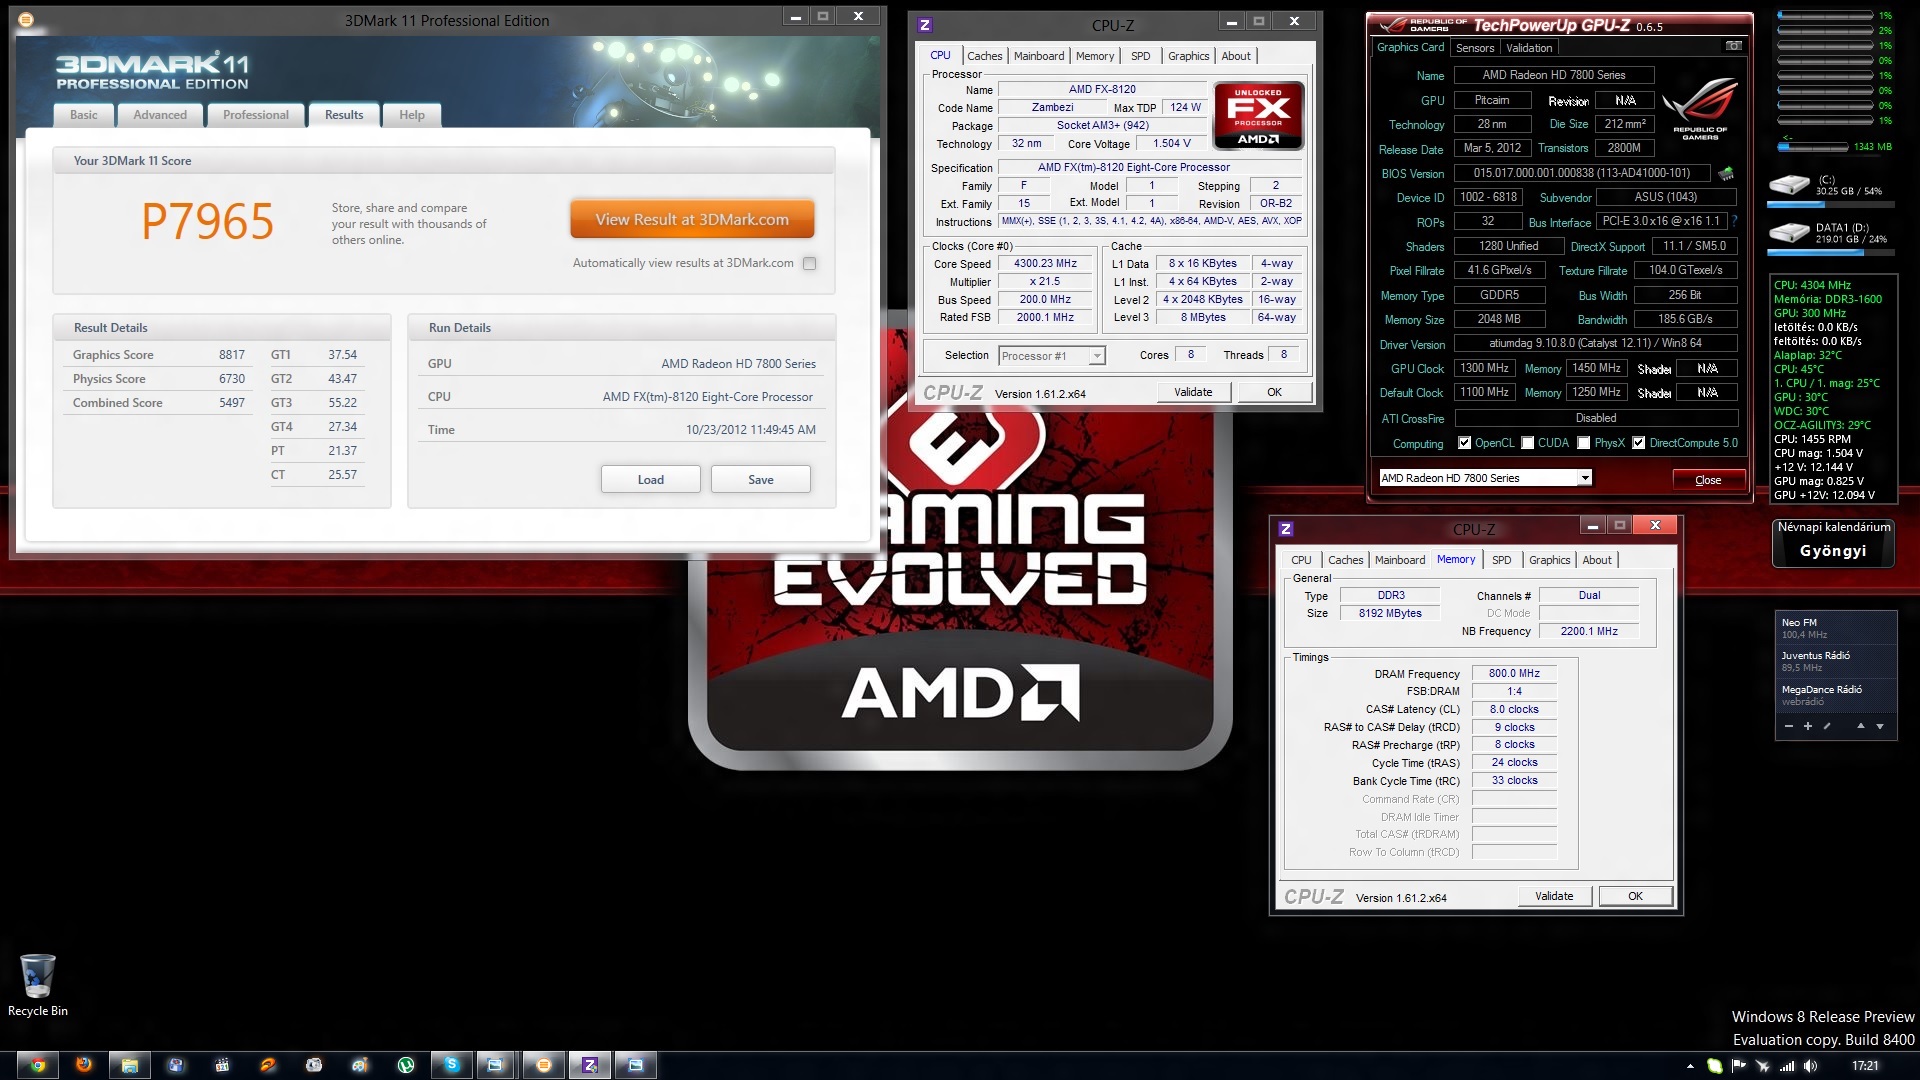This screenshot has height=1080, width=1920.
Task: Click the ROG logo in GPU-Z
Action: point(1700,108)
